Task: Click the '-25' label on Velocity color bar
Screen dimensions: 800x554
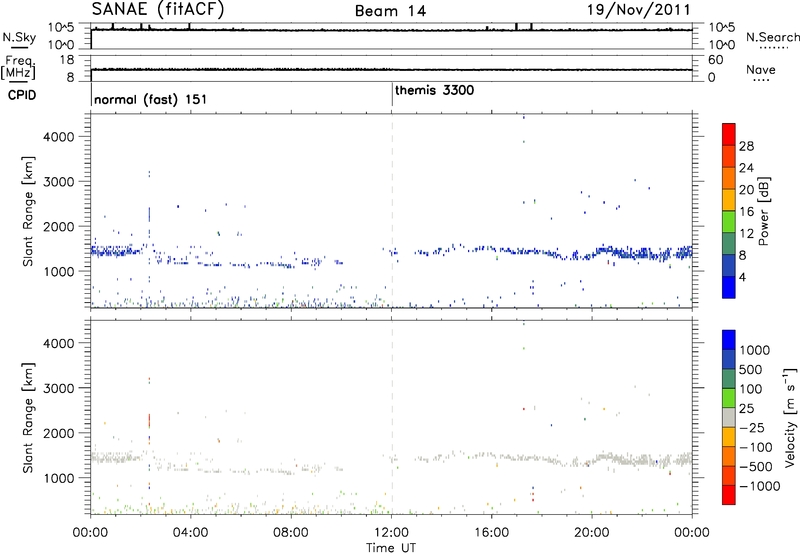Action: 752,427
